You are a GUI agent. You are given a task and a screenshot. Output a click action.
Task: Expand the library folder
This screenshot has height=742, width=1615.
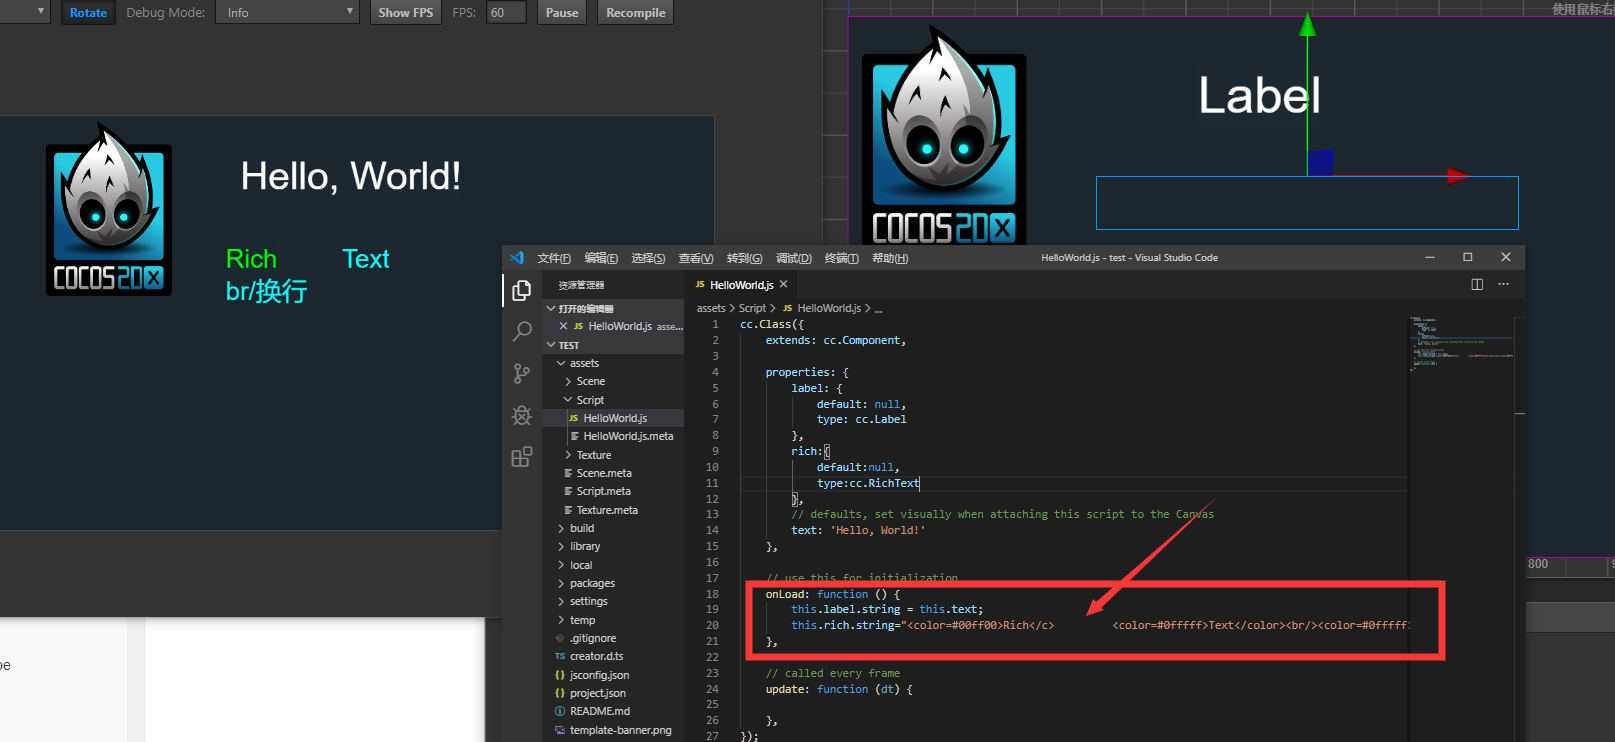click(x=561, y=547)
